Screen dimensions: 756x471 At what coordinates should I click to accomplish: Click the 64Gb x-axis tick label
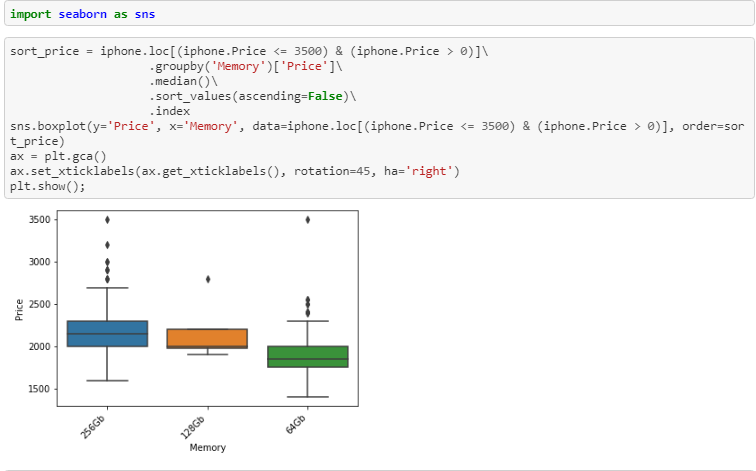pyautogui.click(x=296, y=424)
